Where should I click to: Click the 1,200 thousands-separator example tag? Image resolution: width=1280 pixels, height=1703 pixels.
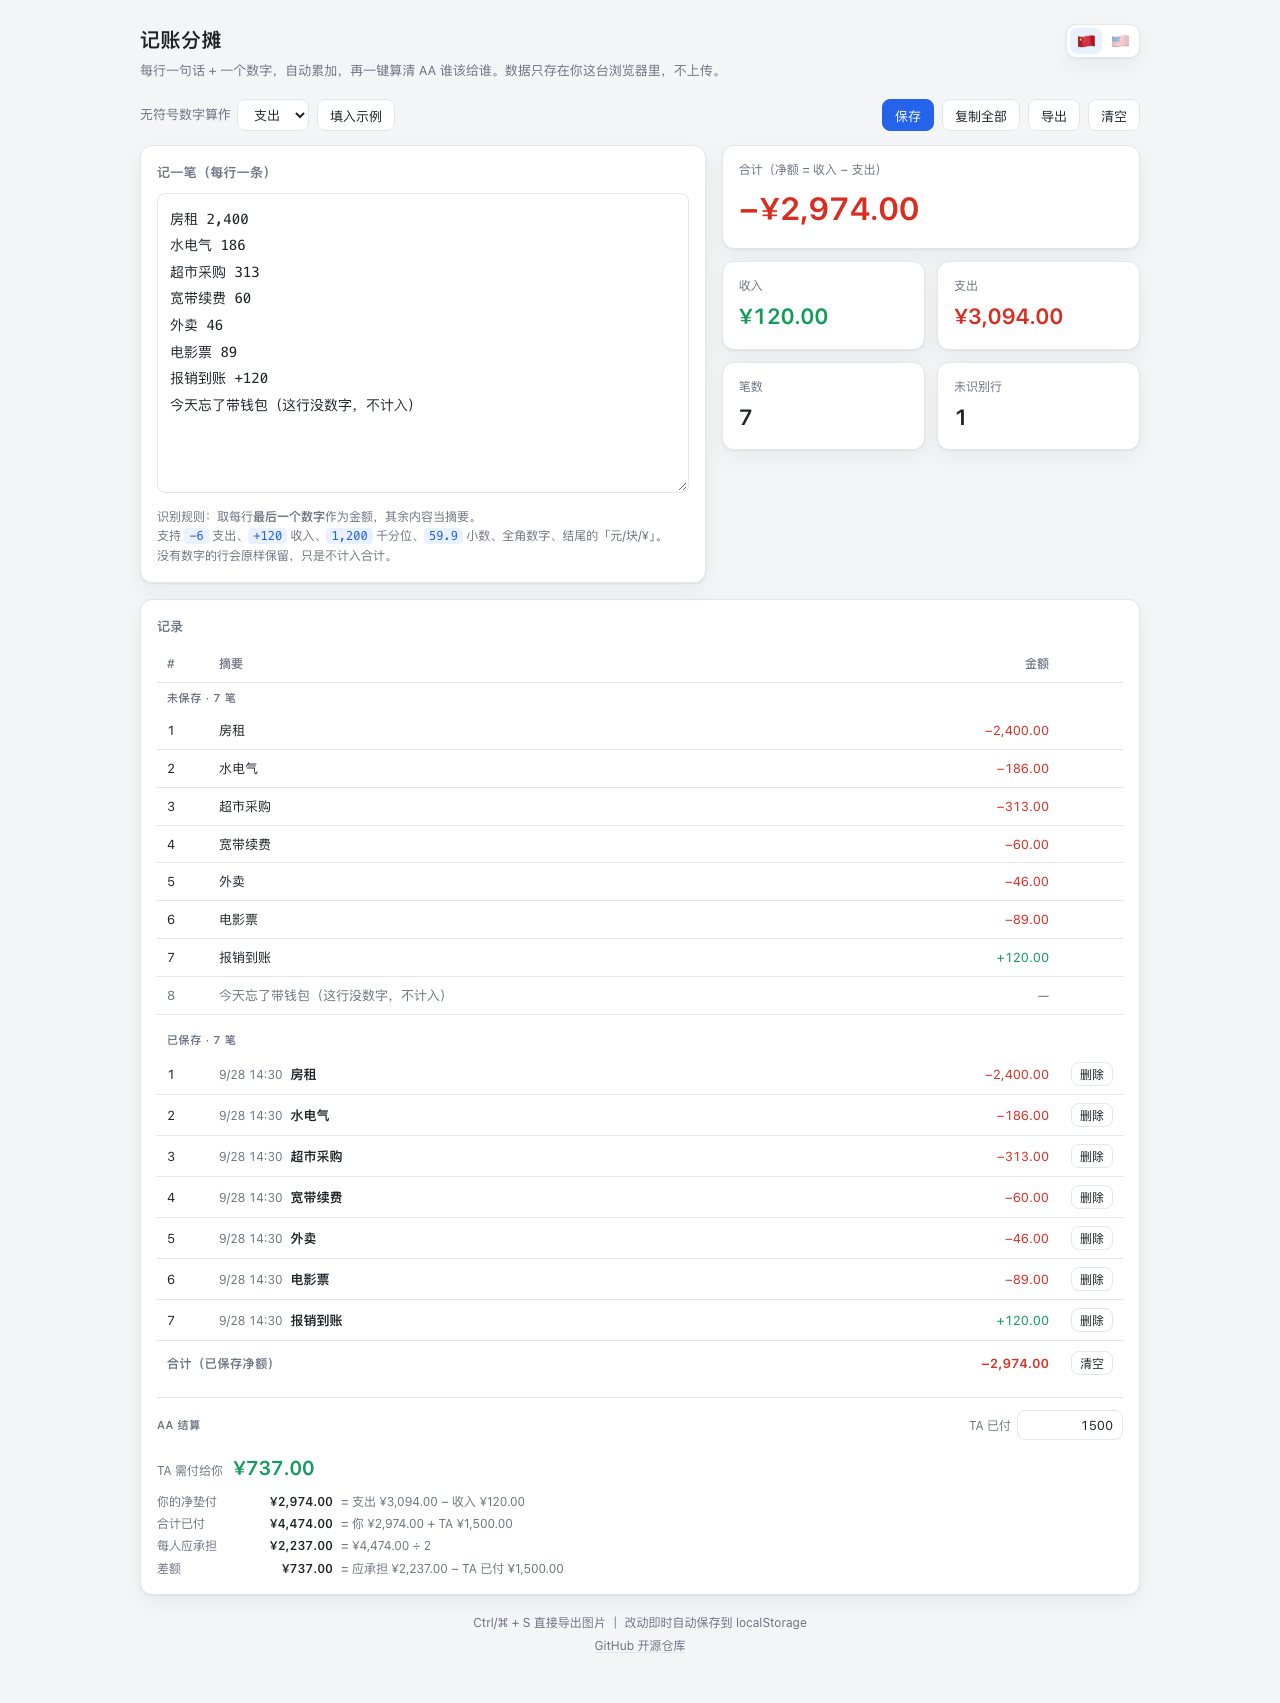coord(350,536)
